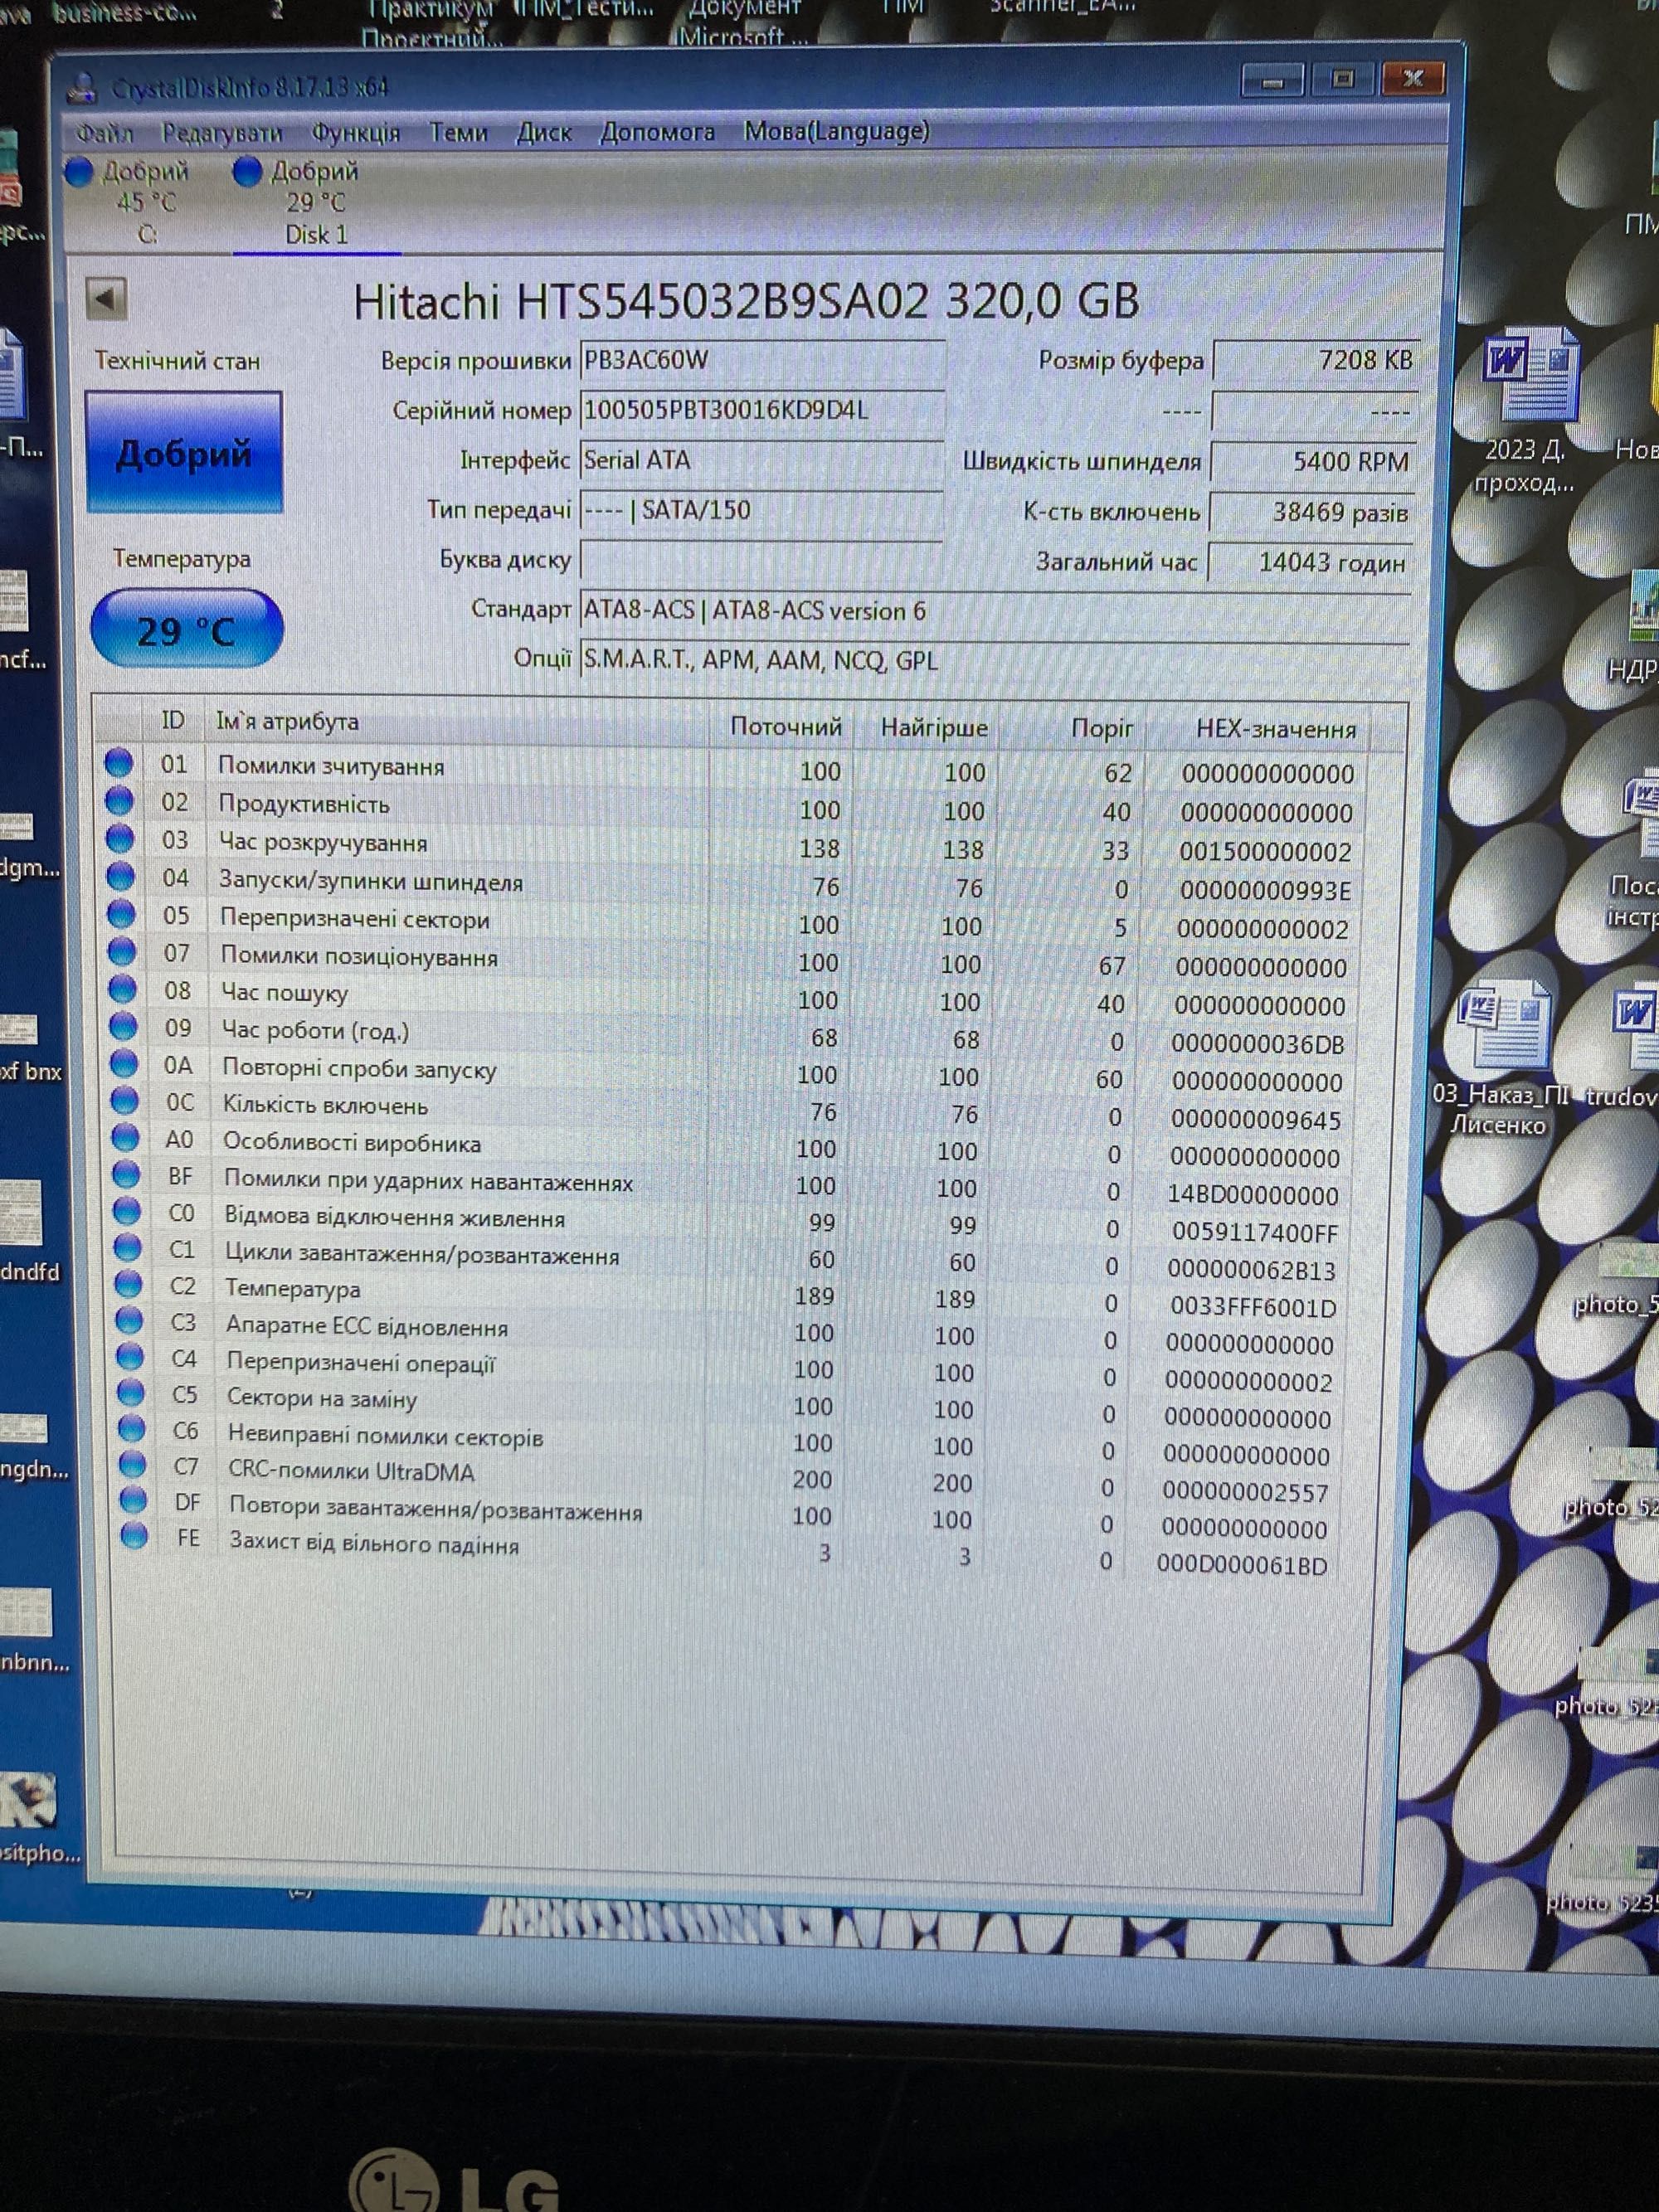Click HEX value 000D000061BD
The width and height of the screenshot is (1659, 2212).
tap(1242, 1564)
